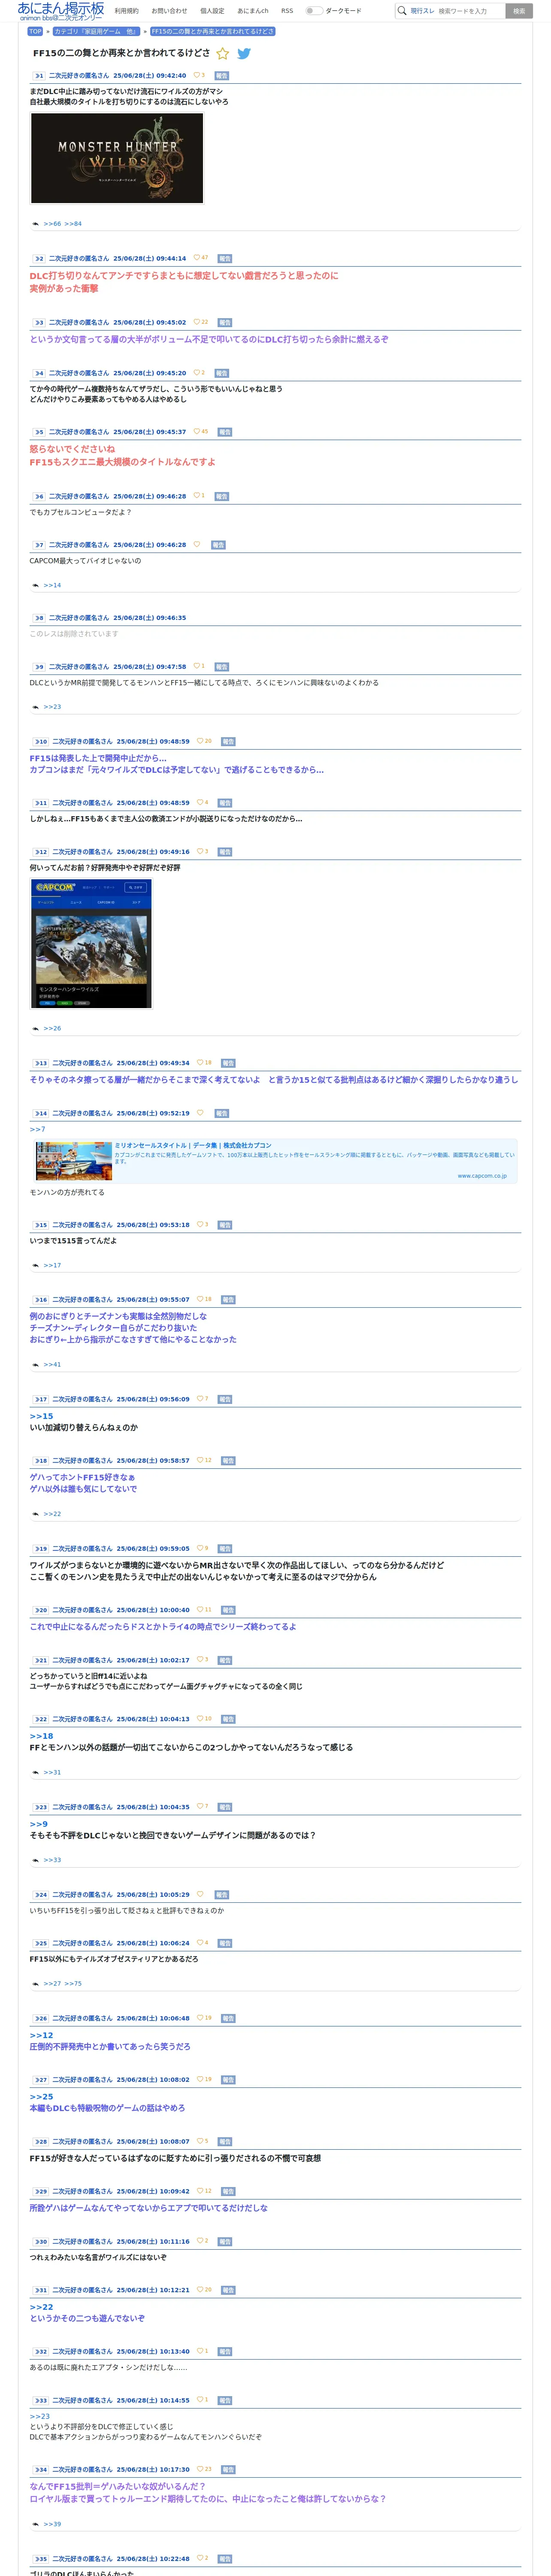The image size is (551, 2576).
Task: Go to TOP breadcrumb
Action: (x=35, y=31)
